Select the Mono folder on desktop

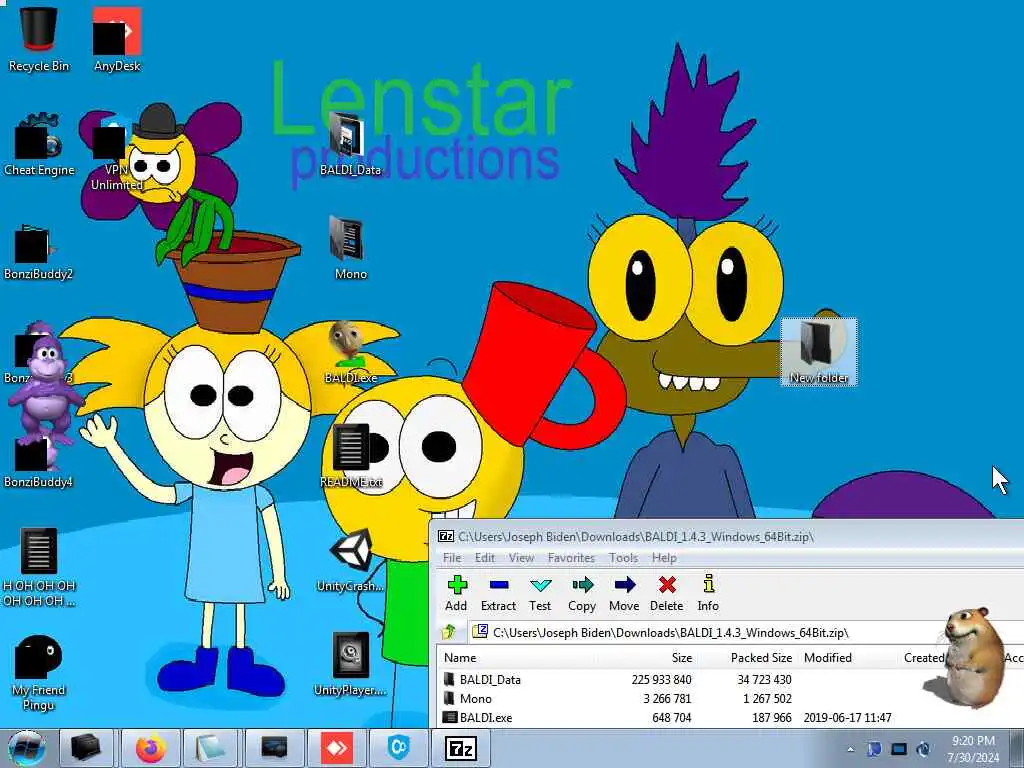pos(350,248)
